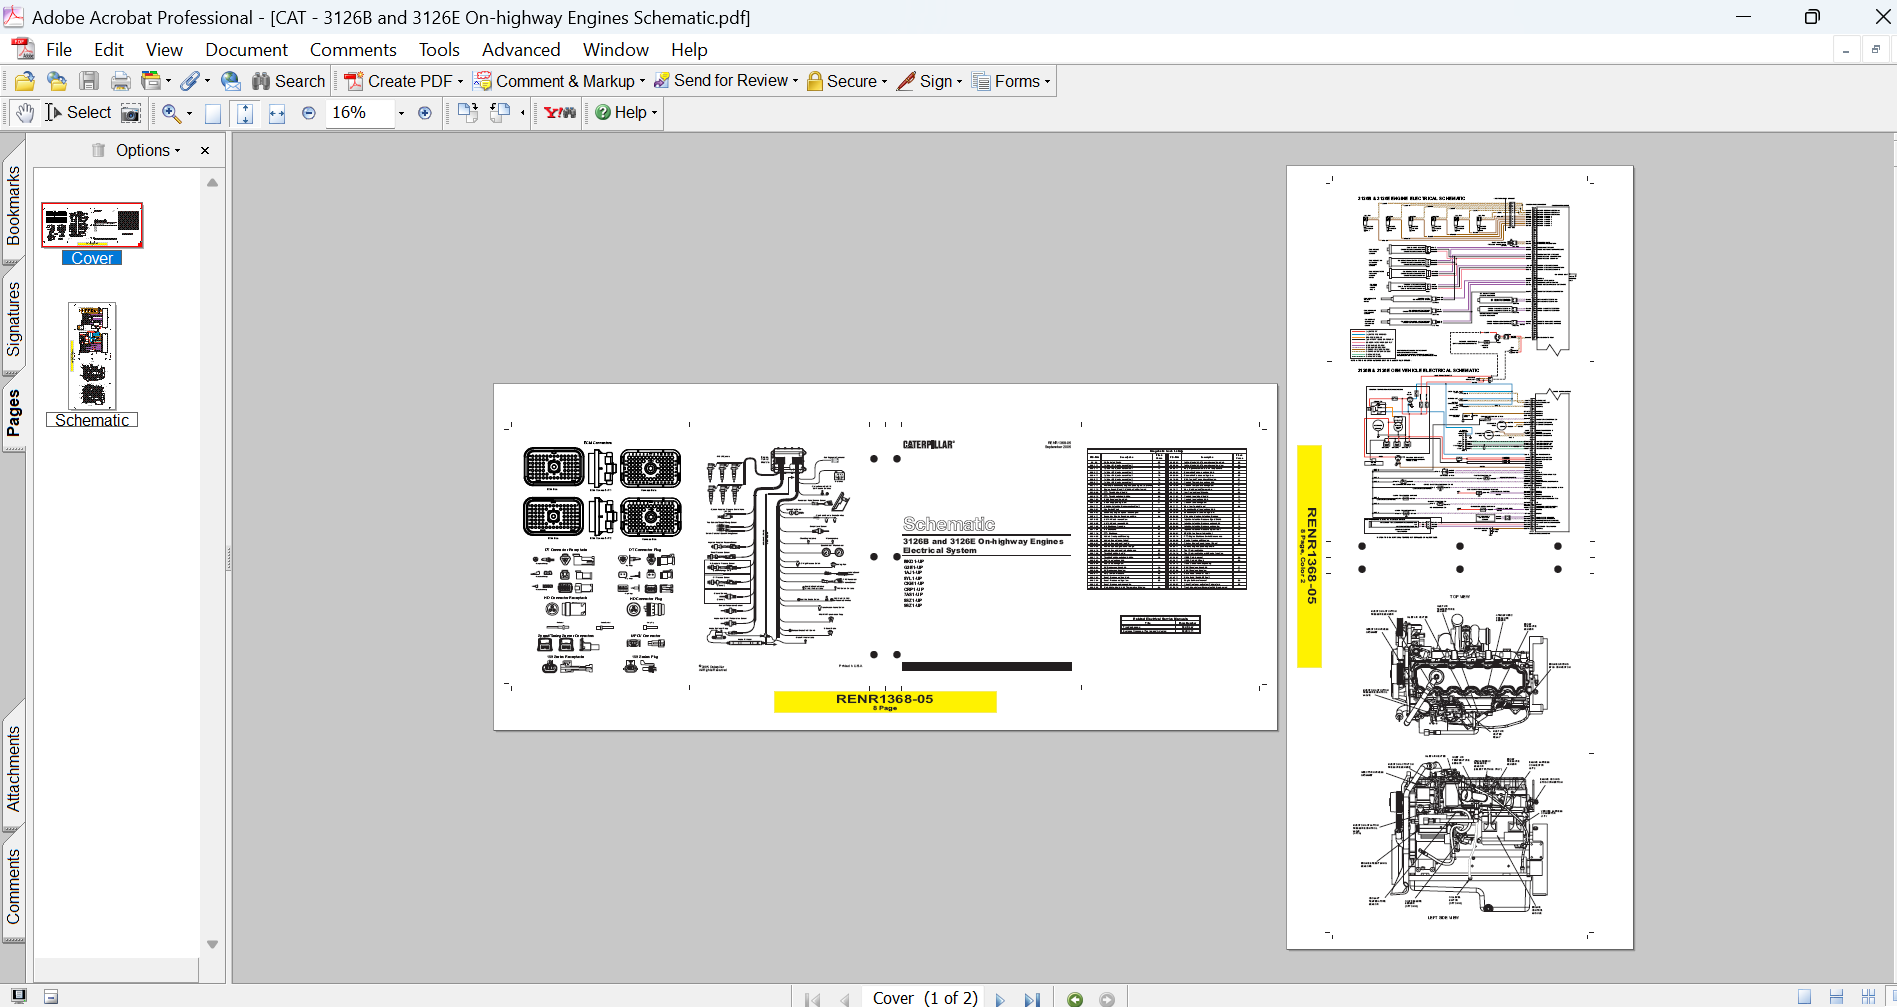Select the Cover page thumbnail
Screen dimensions: 1897x1007
[x=92, y=225]
